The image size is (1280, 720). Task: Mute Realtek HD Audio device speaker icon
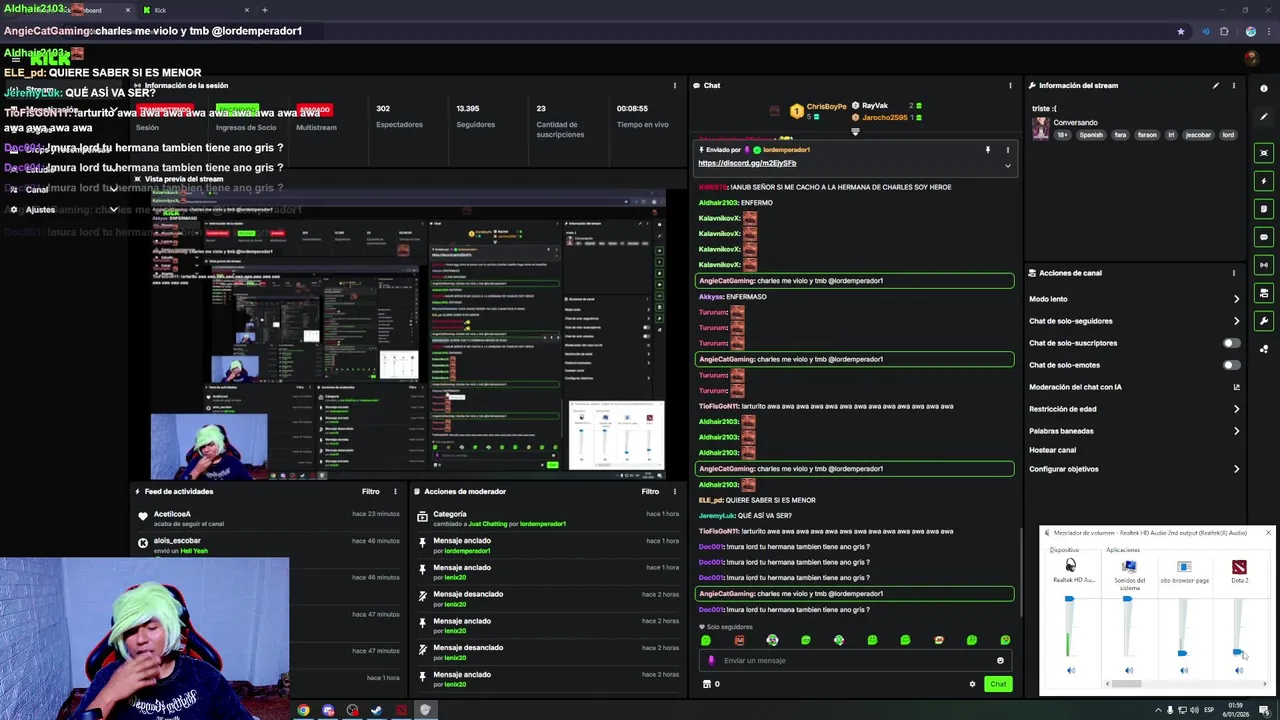(1071, 671)
